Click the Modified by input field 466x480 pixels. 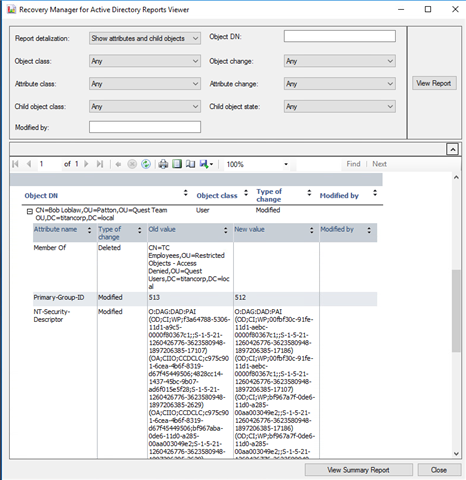tap(145, 127)
